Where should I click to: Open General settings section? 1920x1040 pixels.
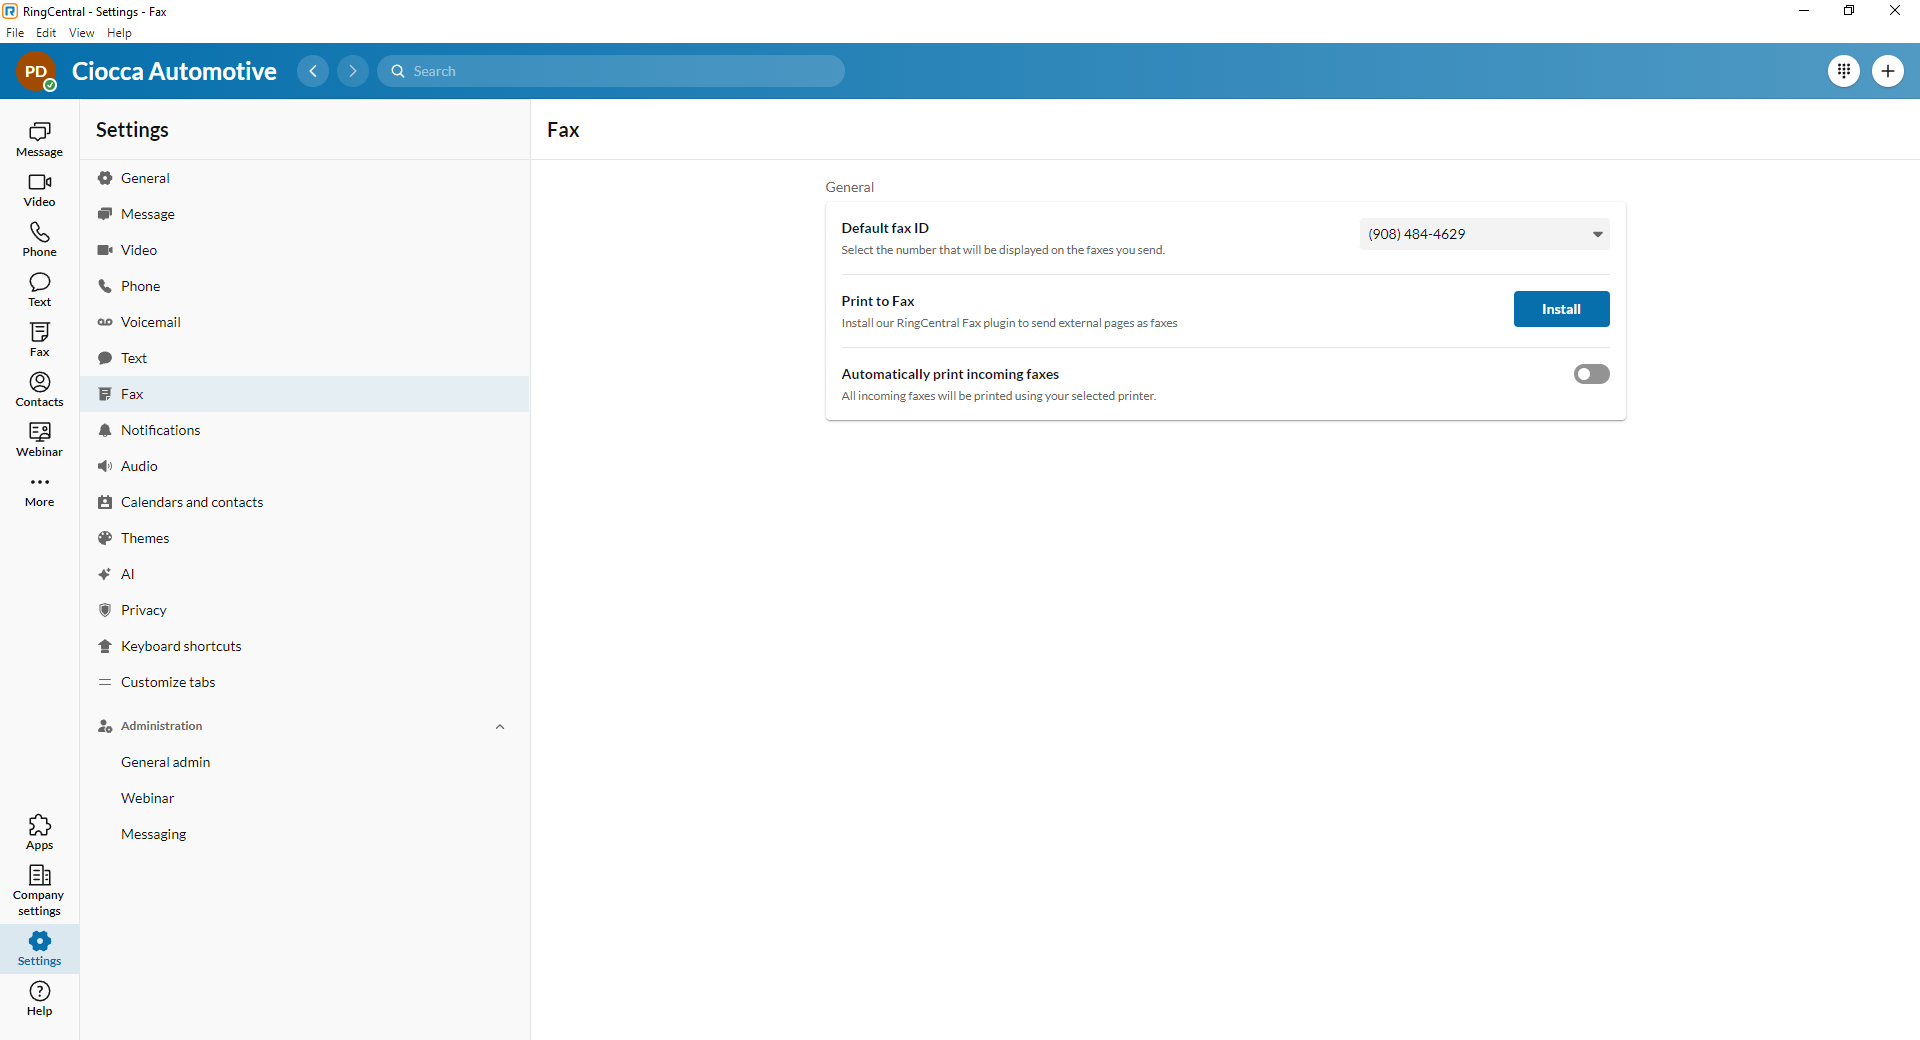[x=305, y=178]
